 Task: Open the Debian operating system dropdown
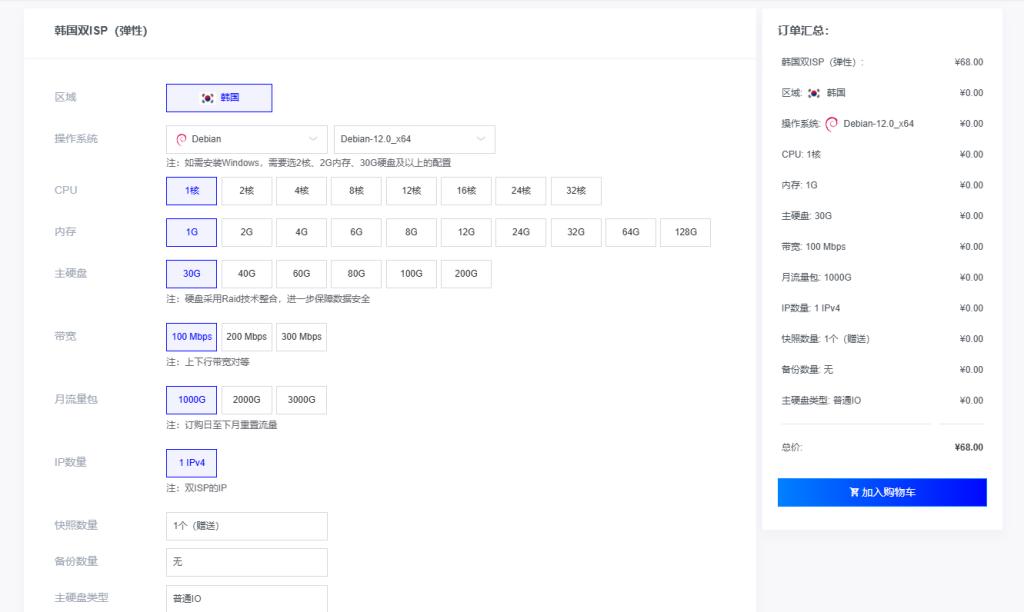click(x=245, y=139)
